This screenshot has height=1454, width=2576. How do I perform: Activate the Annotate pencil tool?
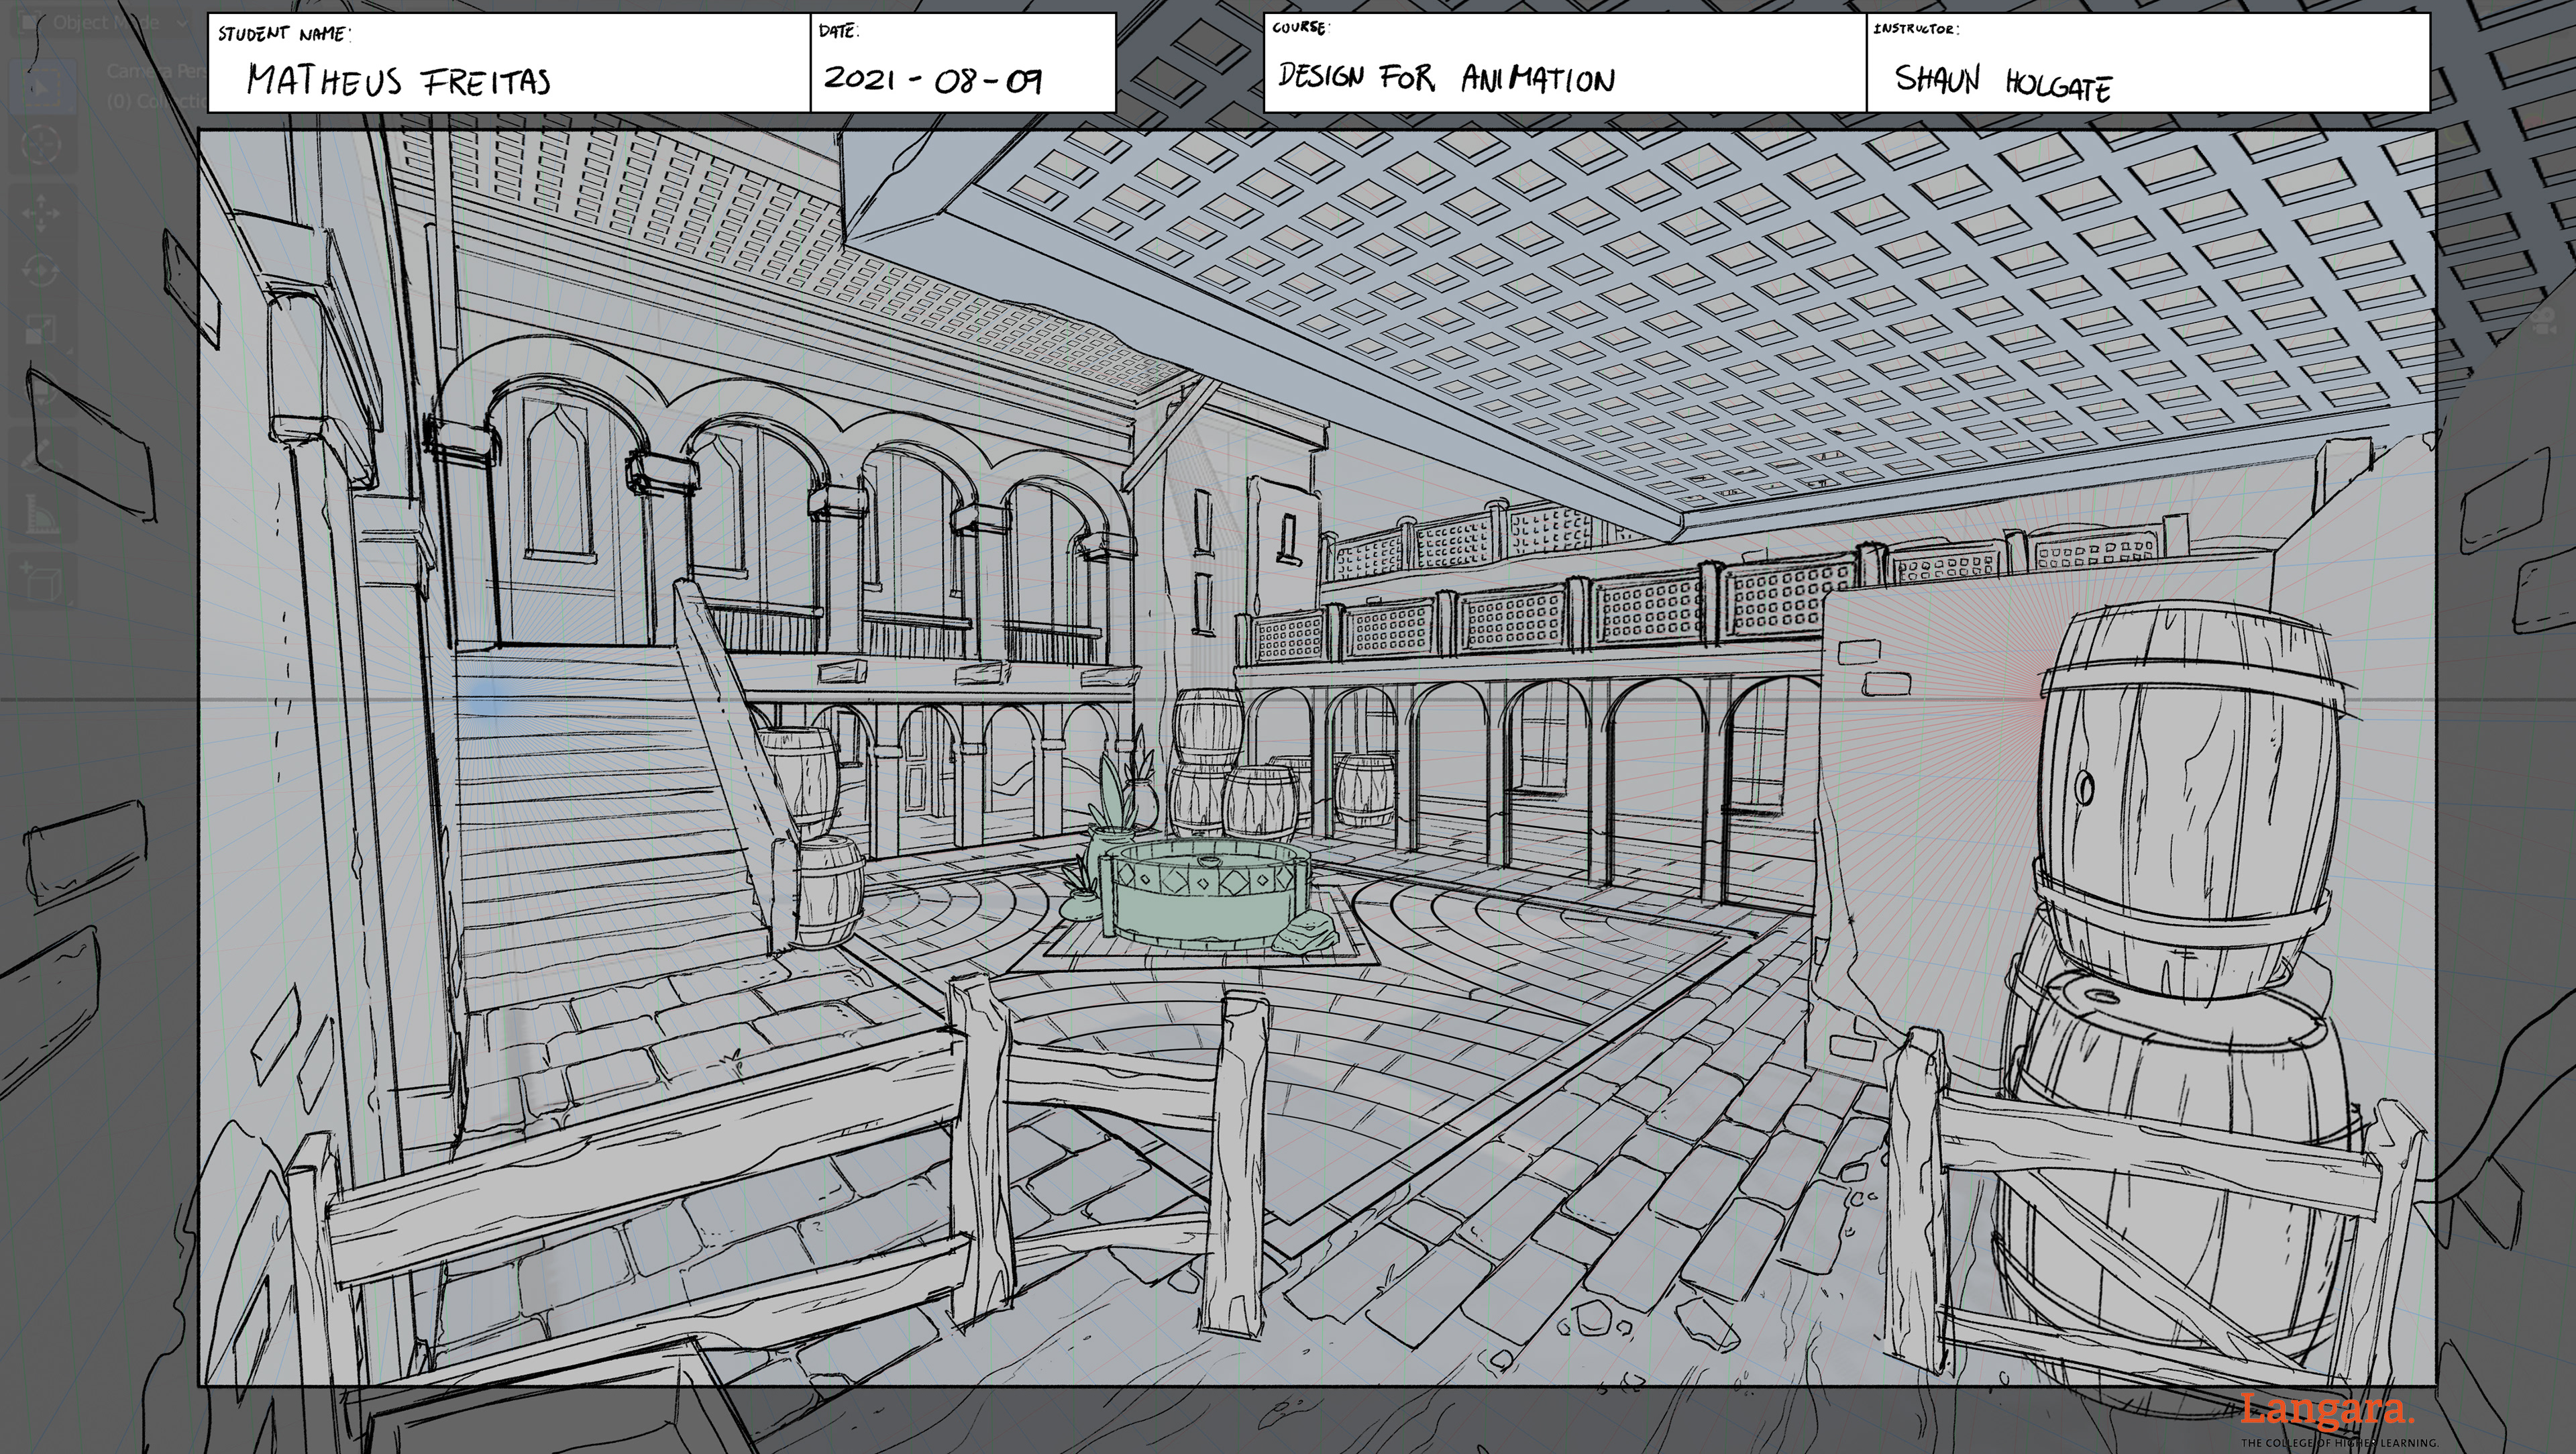click(40, 458)
